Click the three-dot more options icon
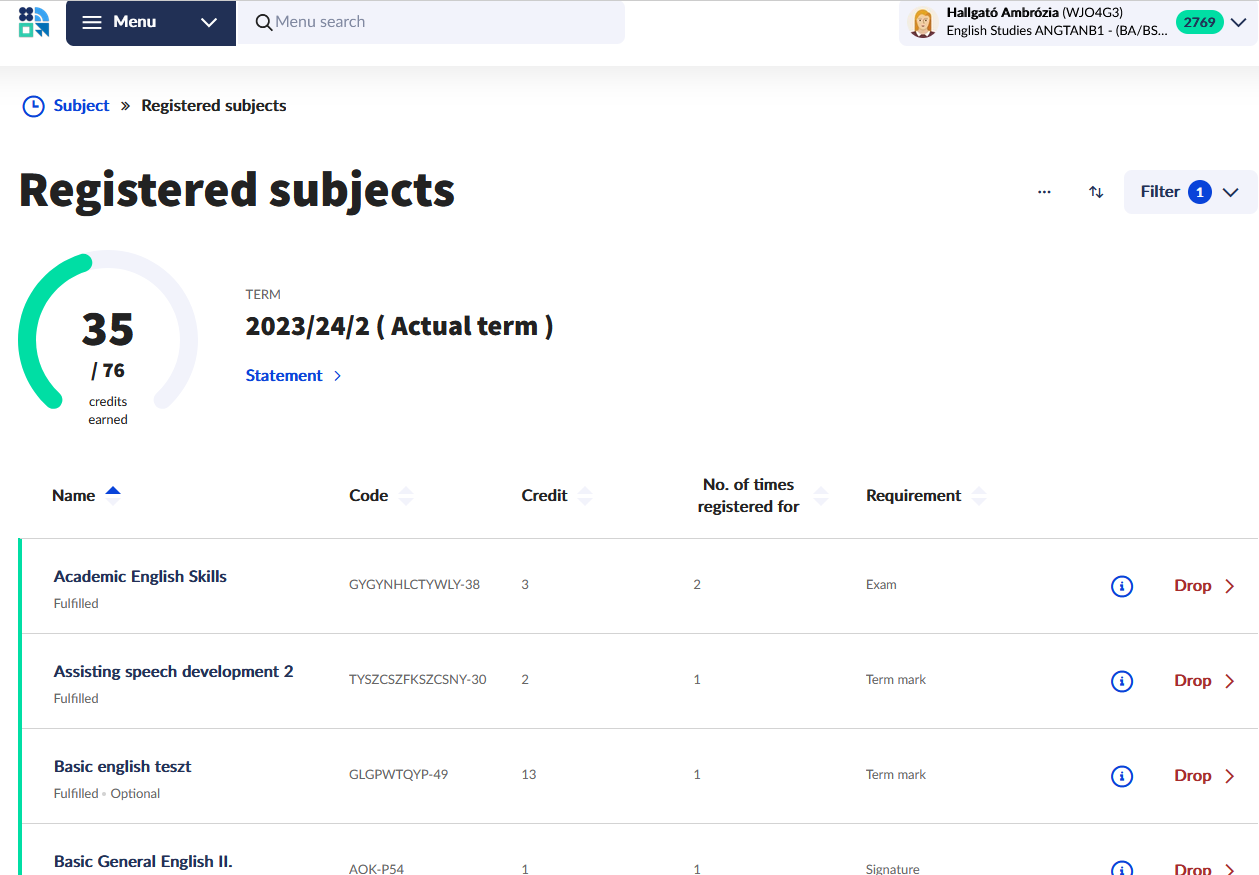Screen dimensions: 1259x875 tap(1044, 192)
